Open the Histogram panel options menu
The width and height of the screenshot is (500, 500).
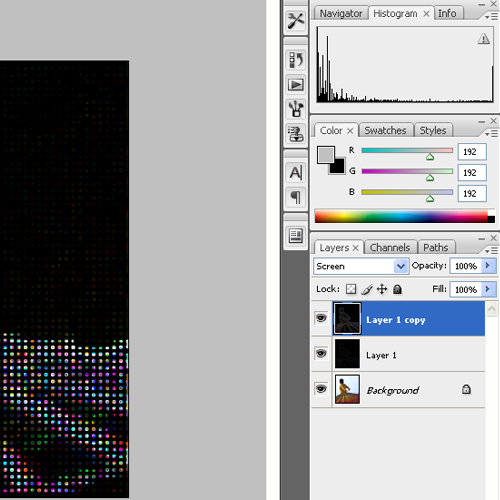click(492, 17)
